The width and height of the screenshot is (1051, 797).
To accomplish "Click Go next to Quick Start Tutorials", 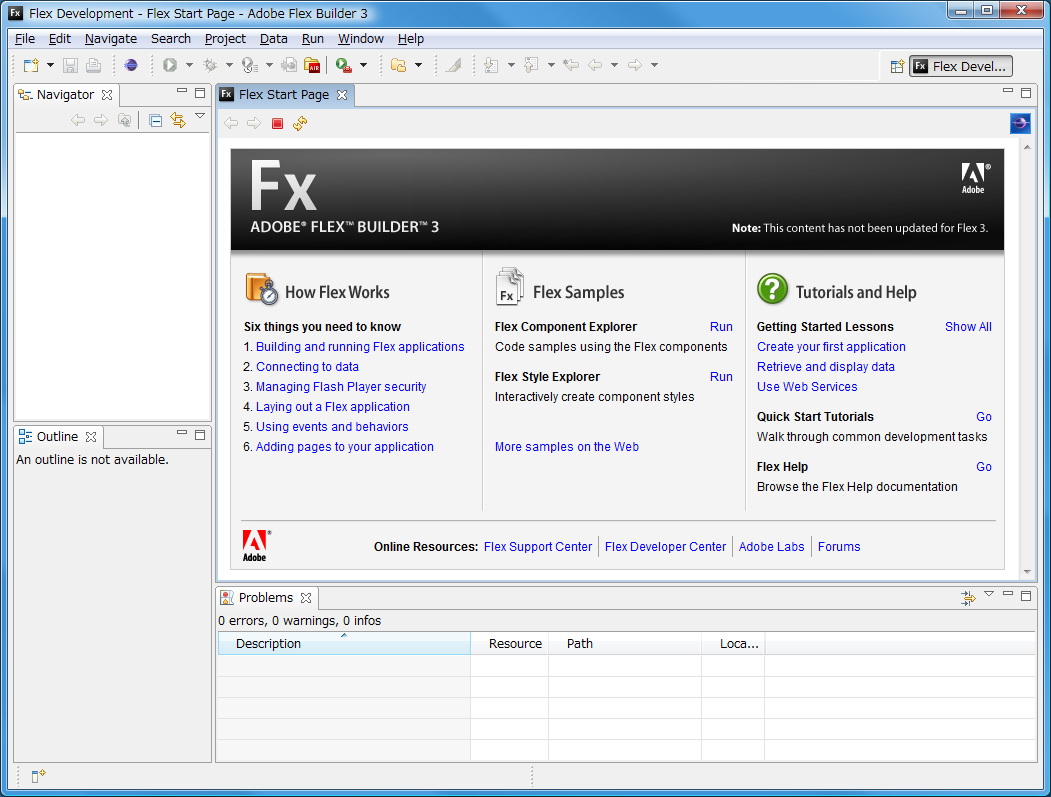I will click(983, 417).
